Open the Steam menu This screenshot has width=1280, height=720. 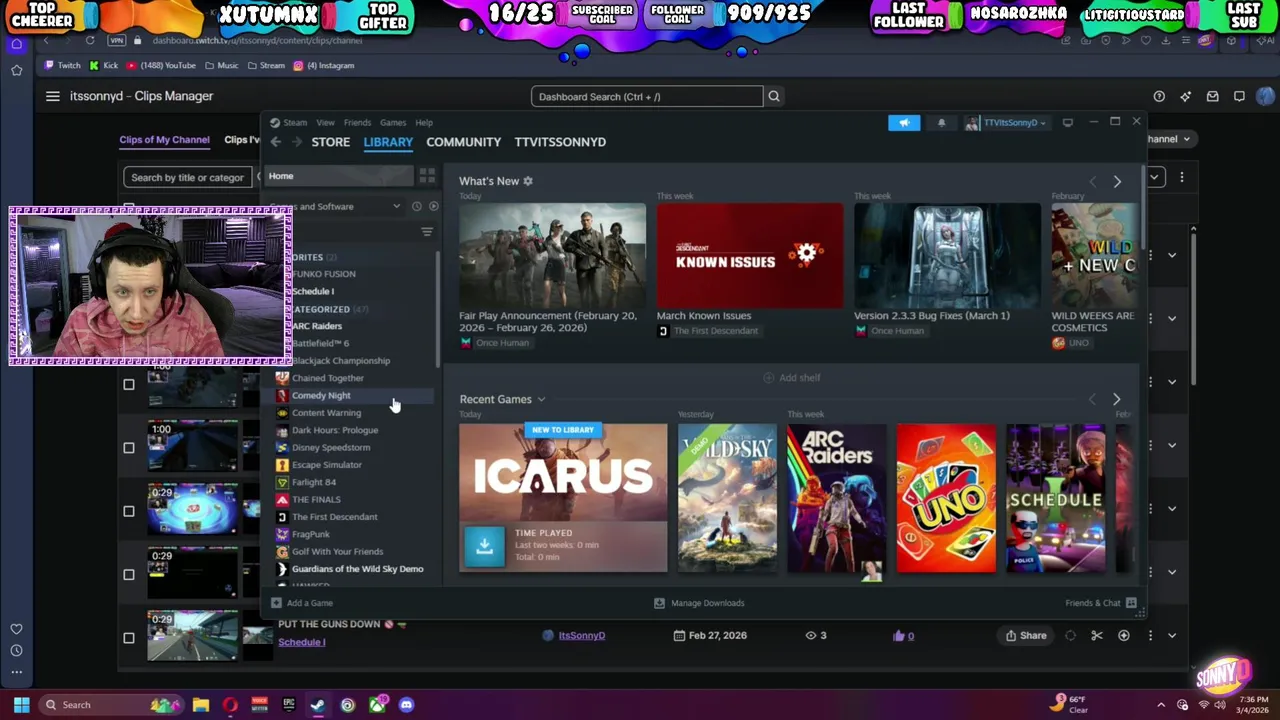click(x=295, y=123)
